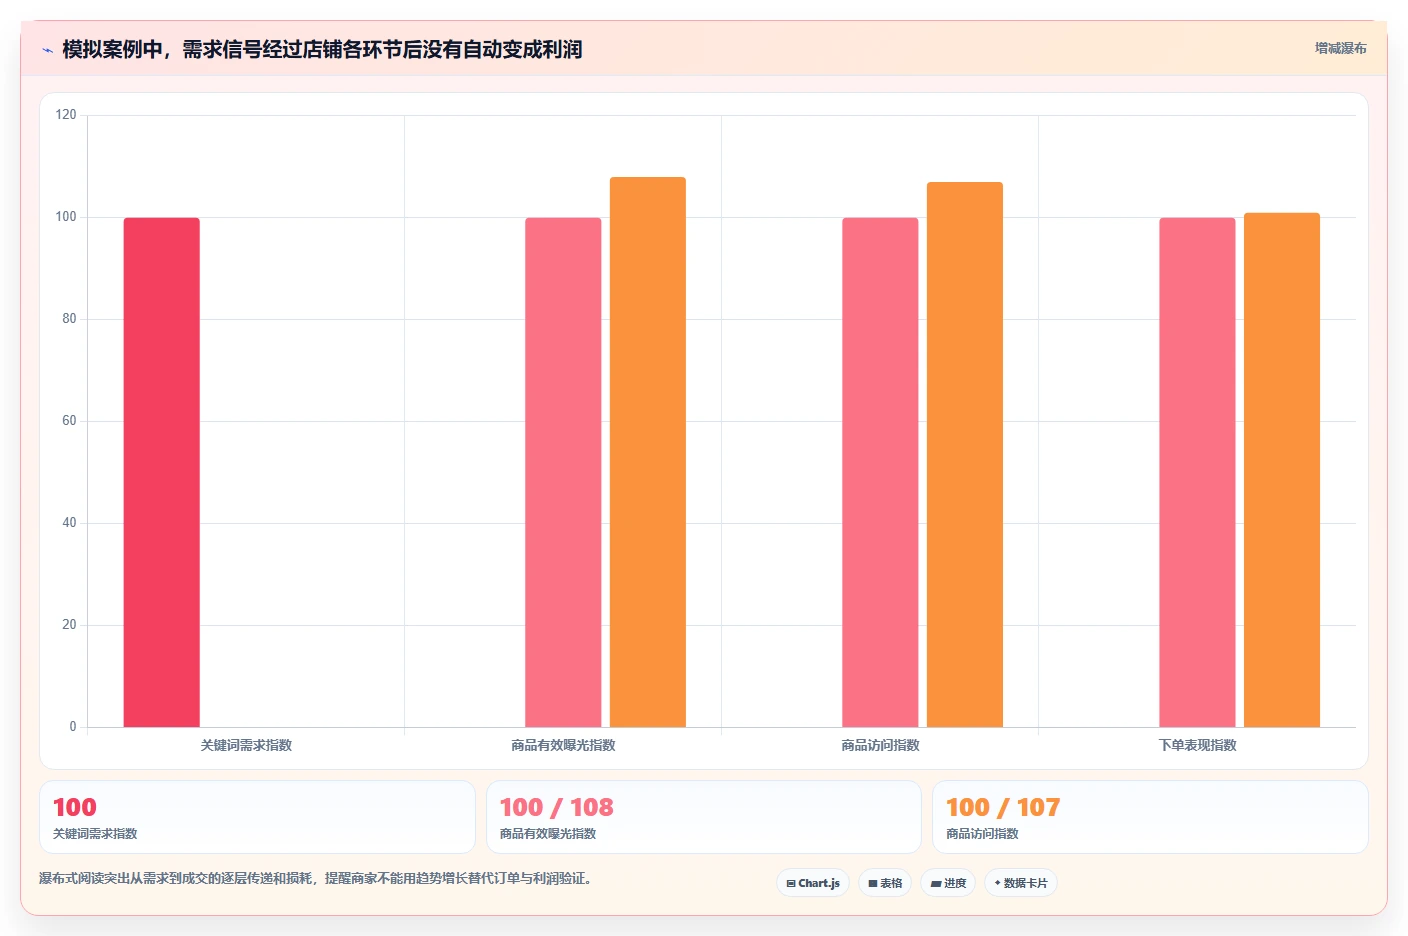Click the 增减瀑布 label in the header

pos(1340,48)
